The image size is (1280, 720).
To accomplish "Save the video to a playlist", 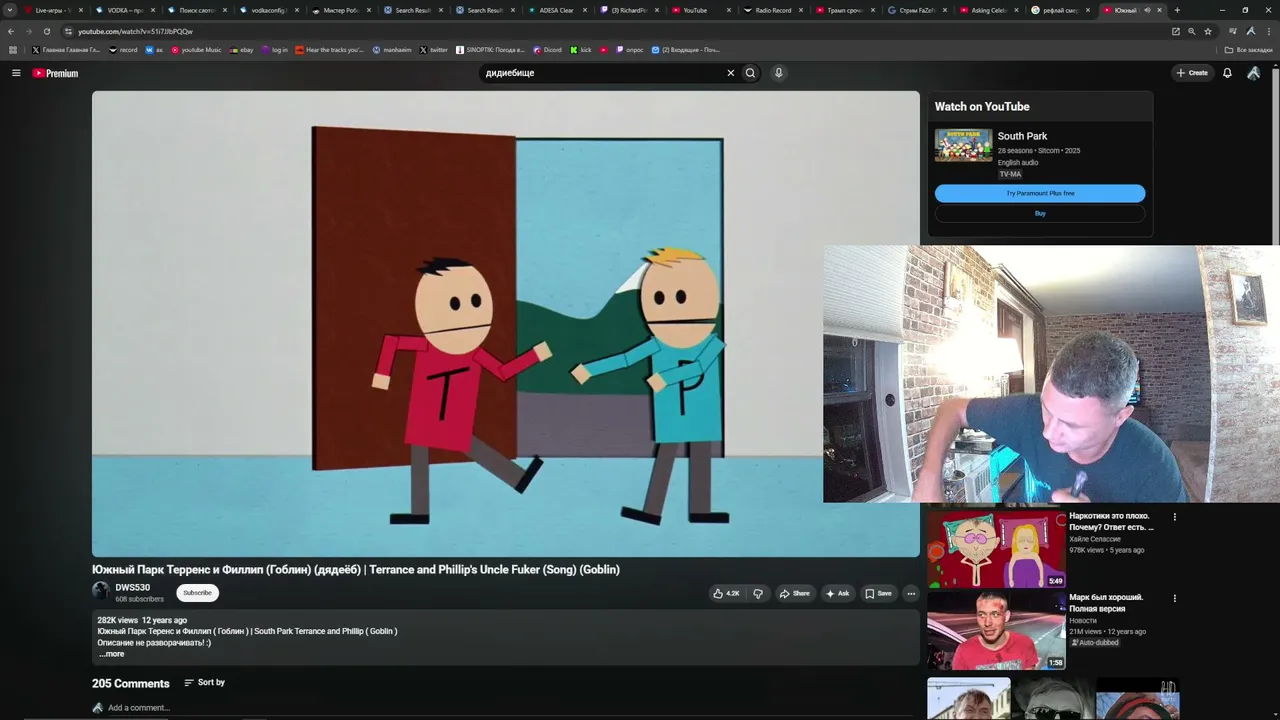I will 878,593.
